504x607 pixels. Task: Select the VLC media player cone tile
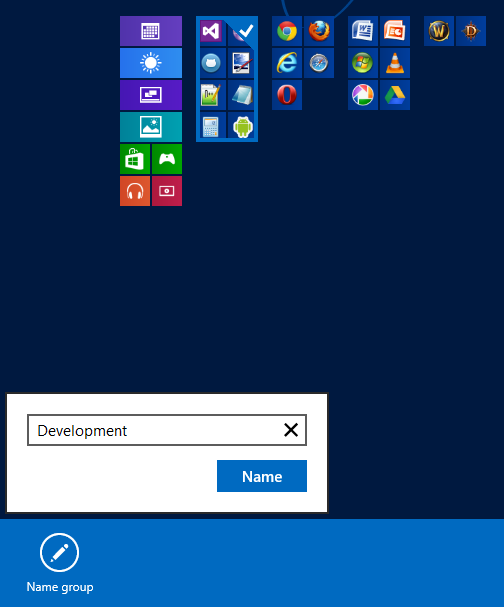(x=395, y=63)
